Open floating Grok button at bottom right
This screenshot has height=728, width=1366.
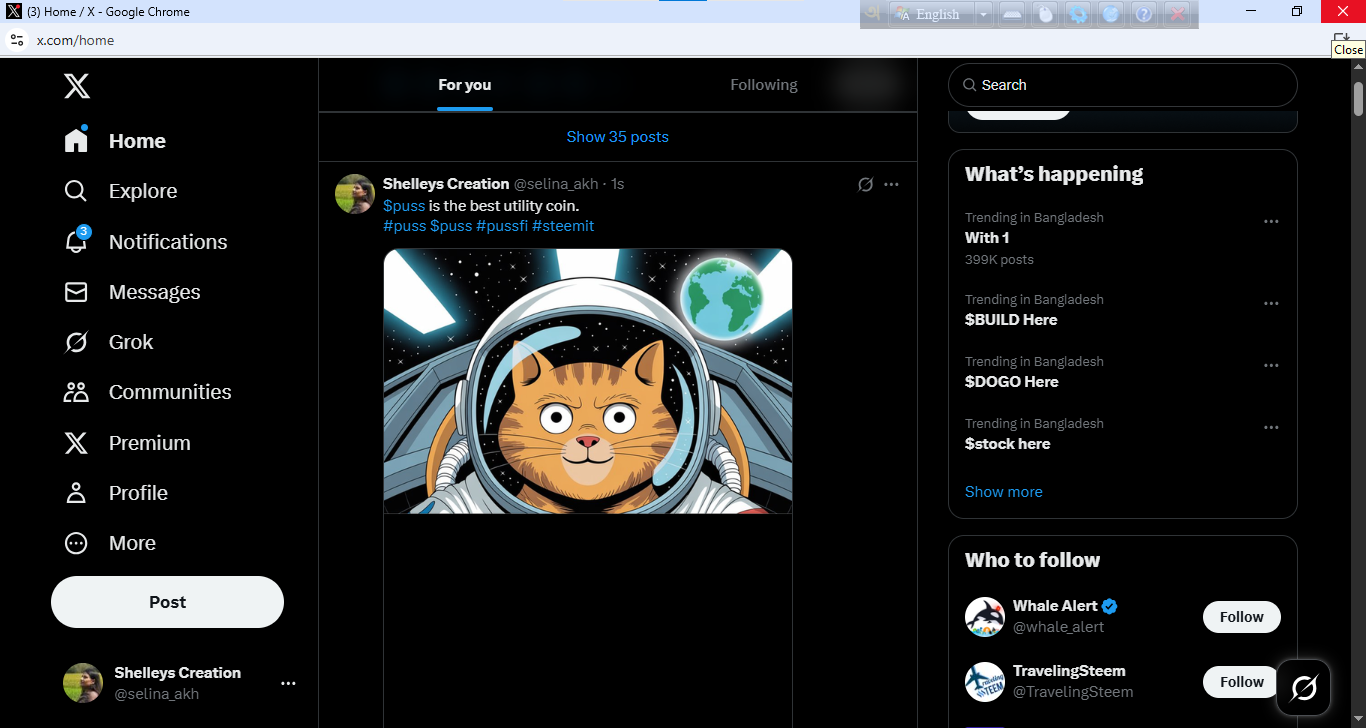click(x=1304, y=687)
